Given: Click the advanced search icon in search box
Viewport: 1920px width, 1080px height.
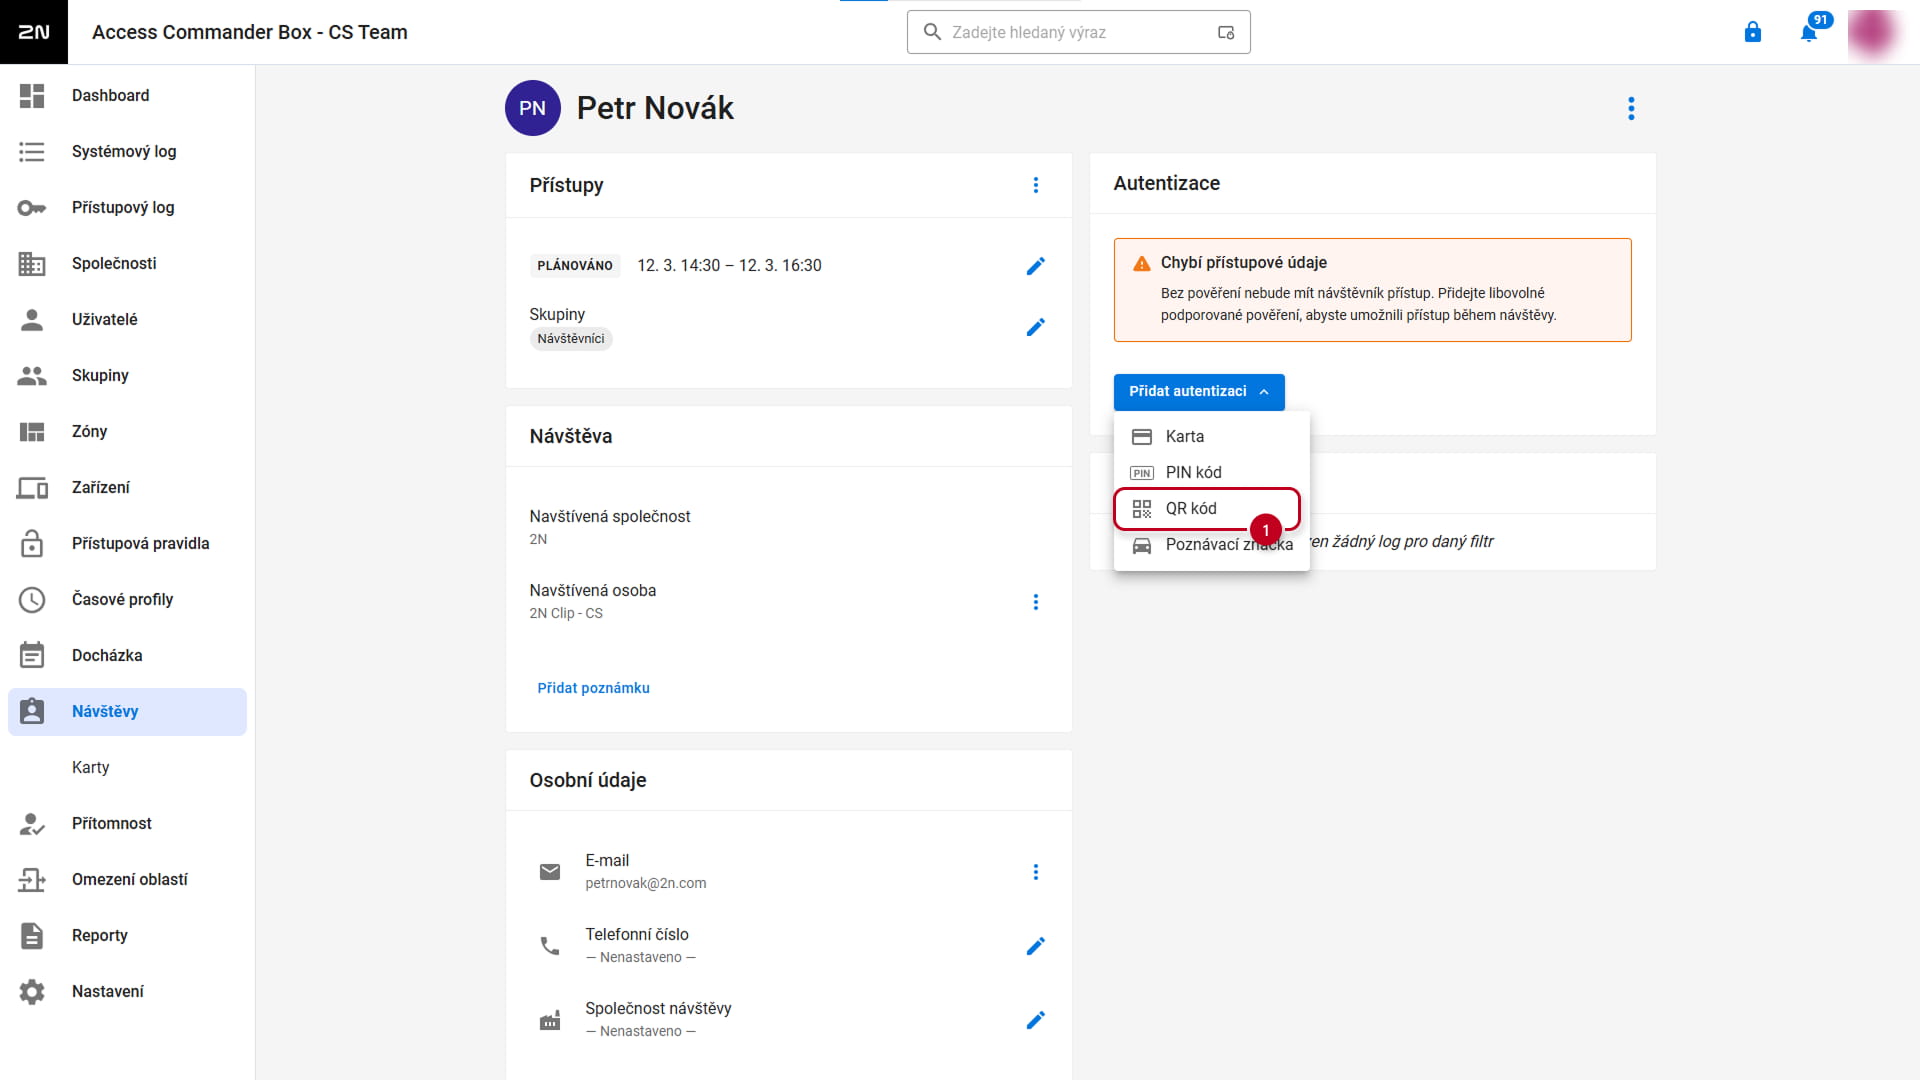Looking at the screenshot, I should [x=1226, y=32].
